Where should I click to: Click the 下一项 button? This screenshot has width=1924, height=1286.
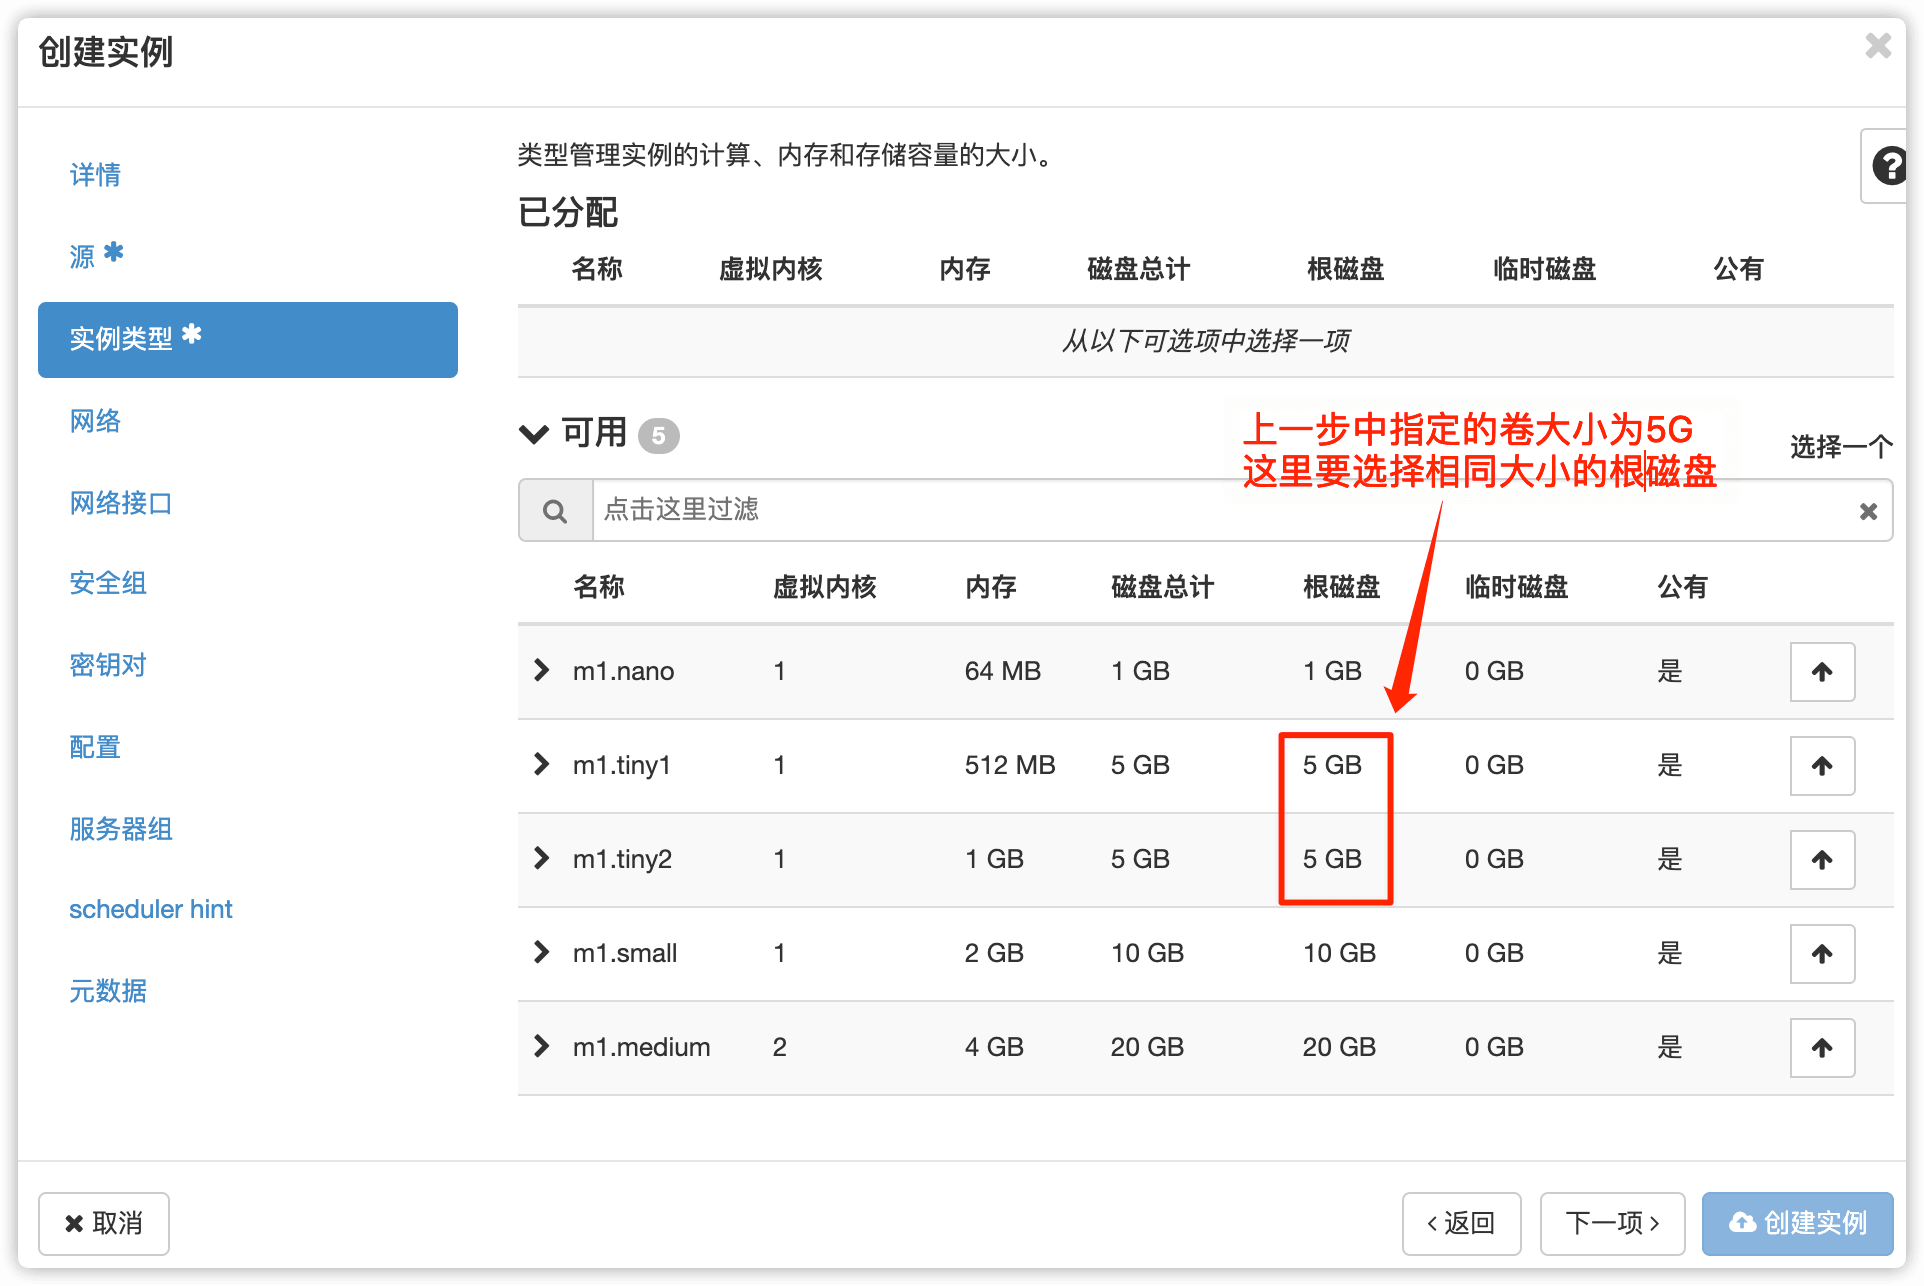click(1612, 1223)
